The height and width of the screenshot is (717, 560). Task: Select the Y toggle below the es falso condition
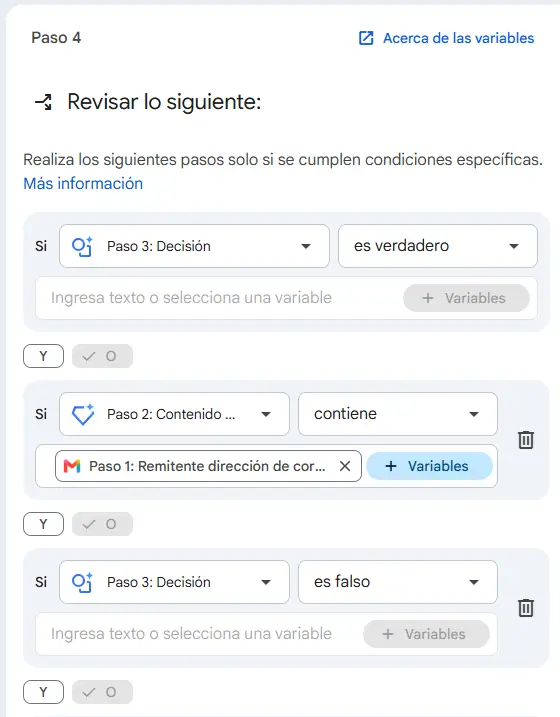click(43, 692)
